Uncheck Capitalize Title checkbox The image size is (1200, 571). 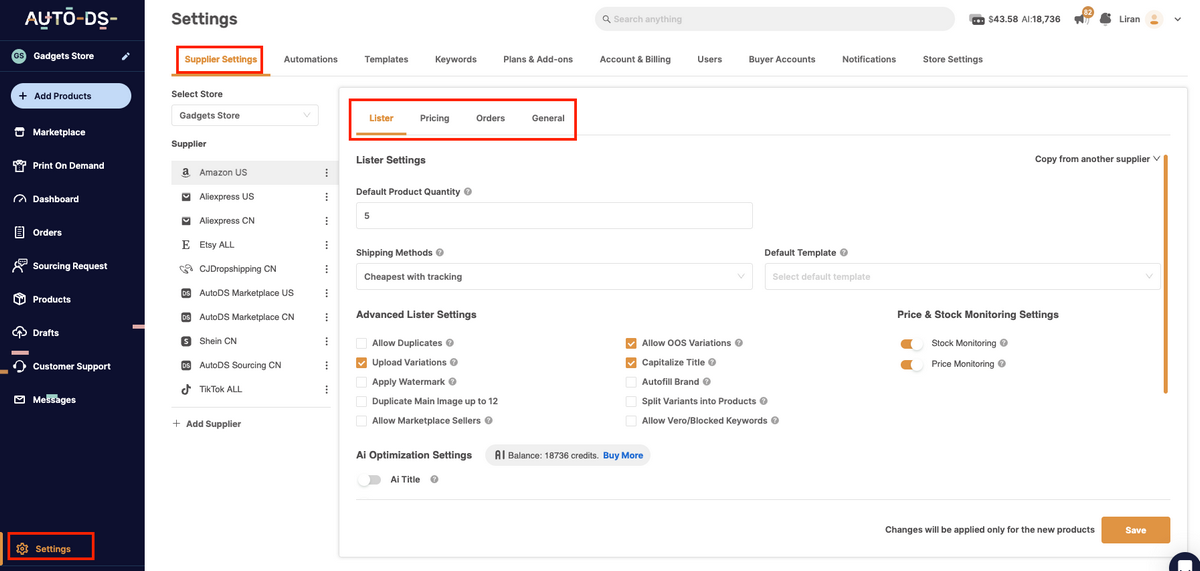631,362
